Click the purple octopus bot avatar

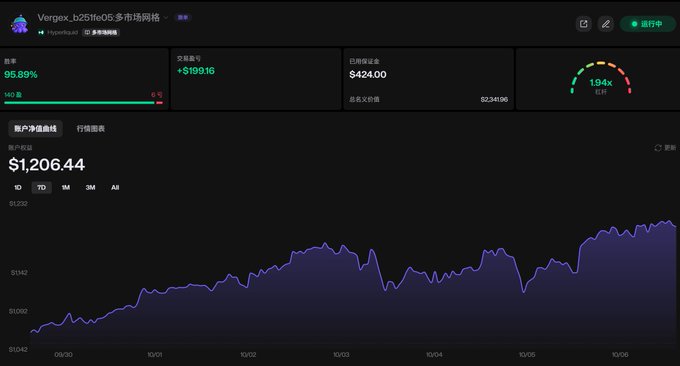pos(20,24)
